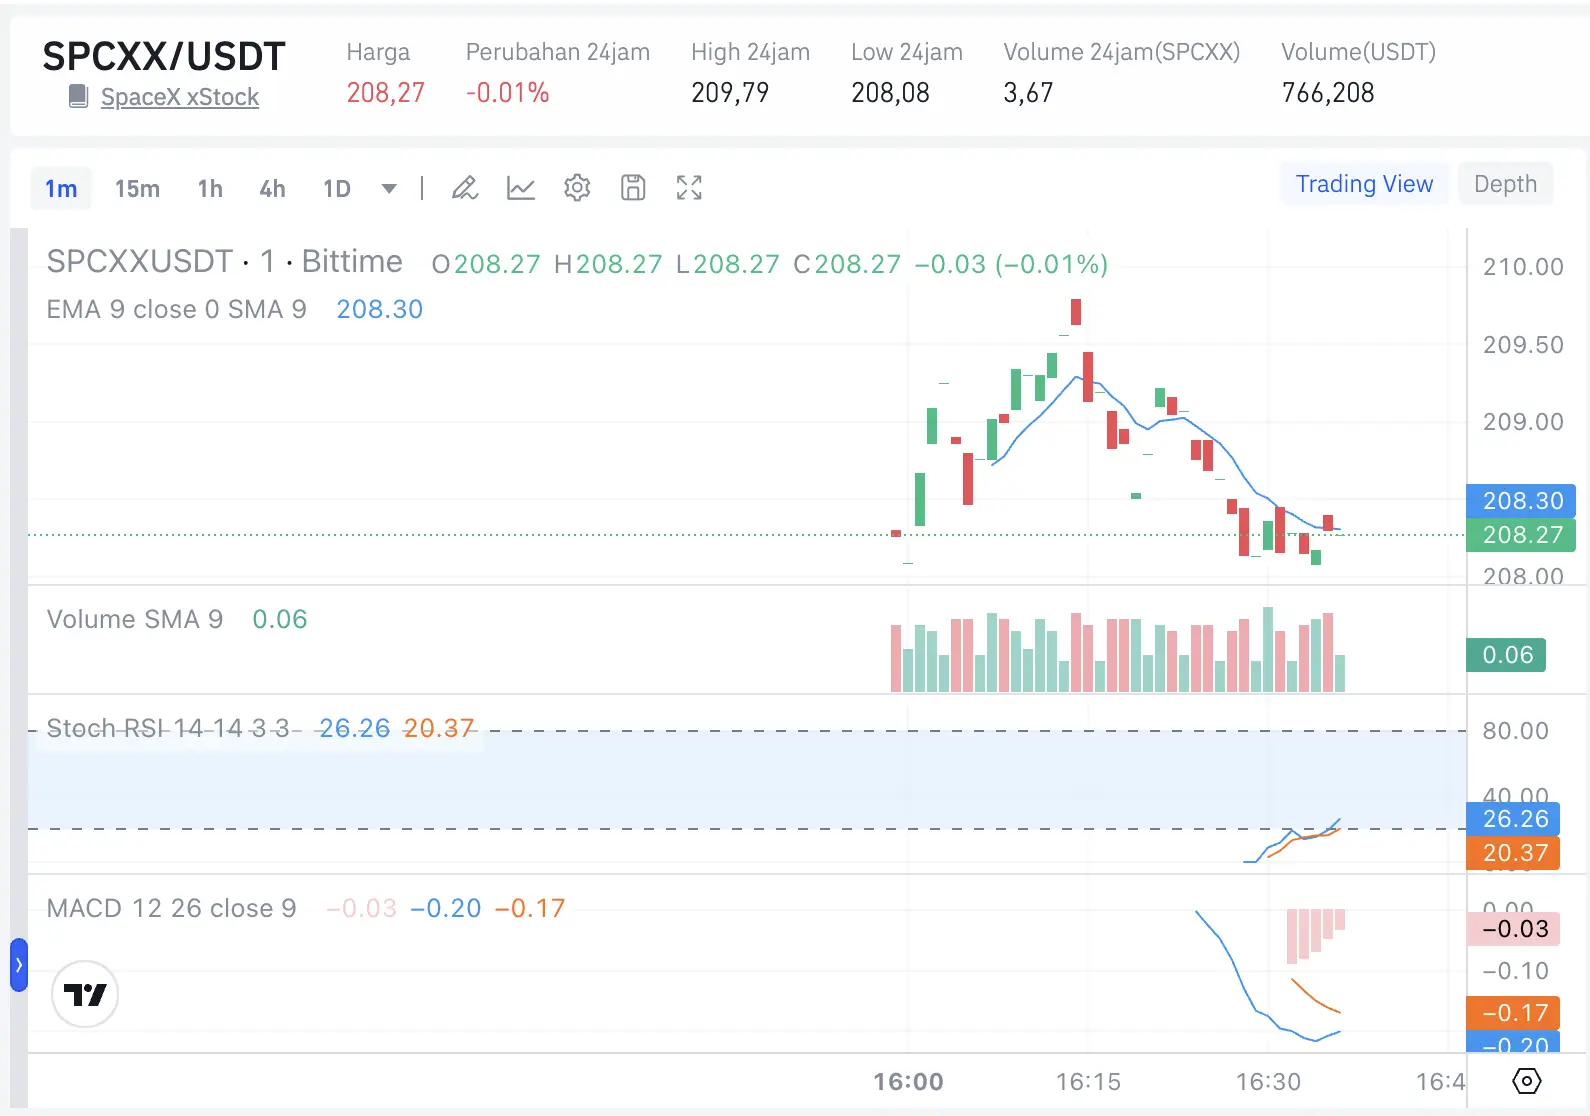Open the indicators chart icon

click(x=521, y=188)
